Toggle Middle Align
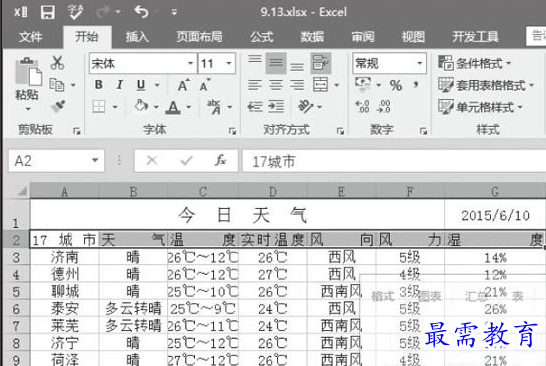This screenshot has width=546, height=366. click(276, 63)
